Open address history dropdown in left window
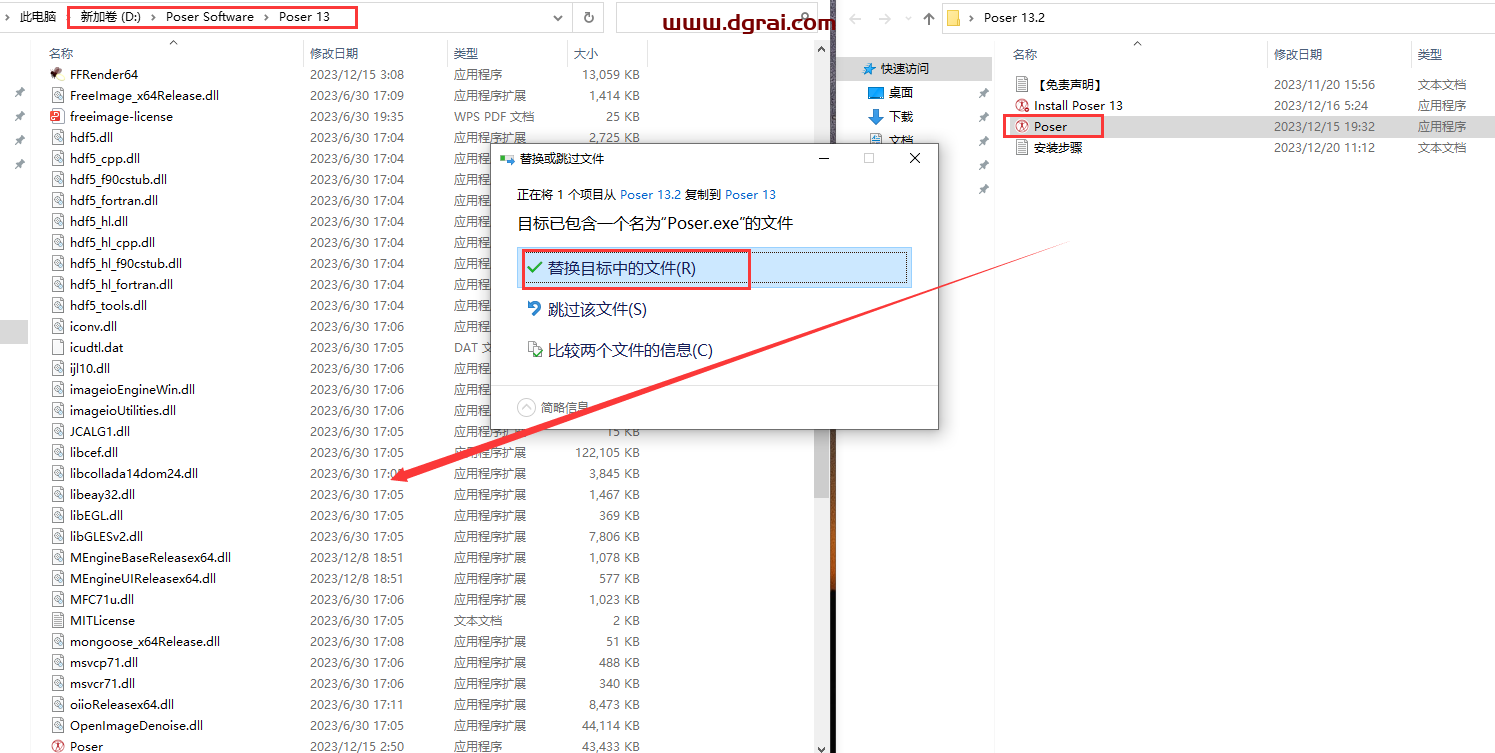 556,17
